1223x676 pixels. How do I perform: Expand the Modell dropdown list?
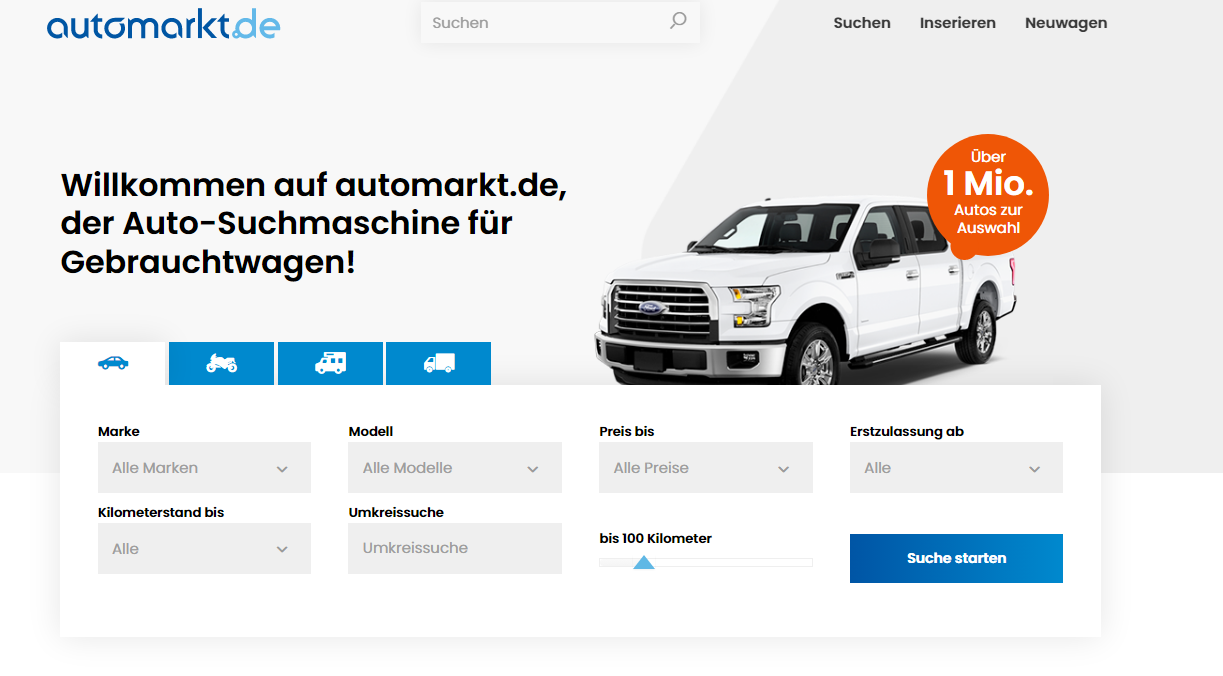coord(455,468)
